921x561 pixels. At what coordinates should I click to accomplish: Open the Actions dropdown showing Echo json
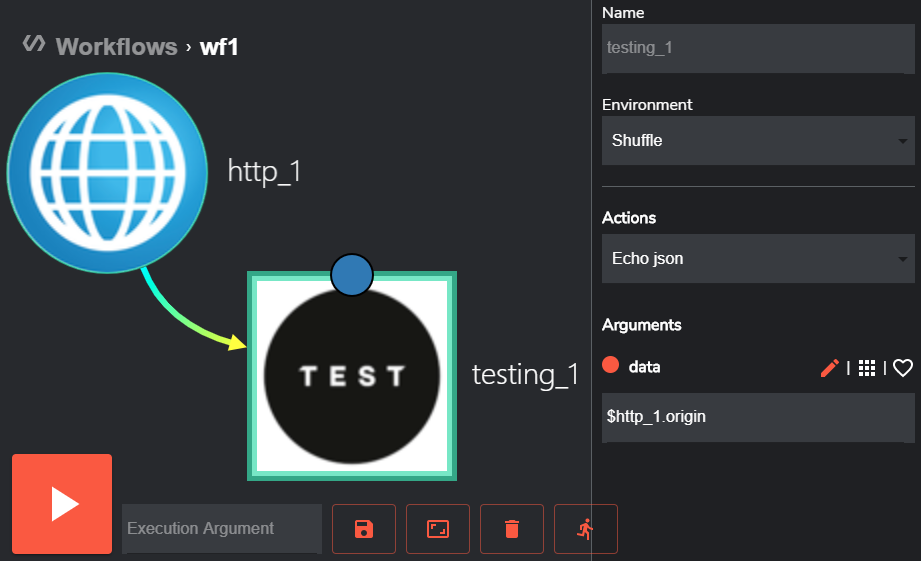coord(758,258)
